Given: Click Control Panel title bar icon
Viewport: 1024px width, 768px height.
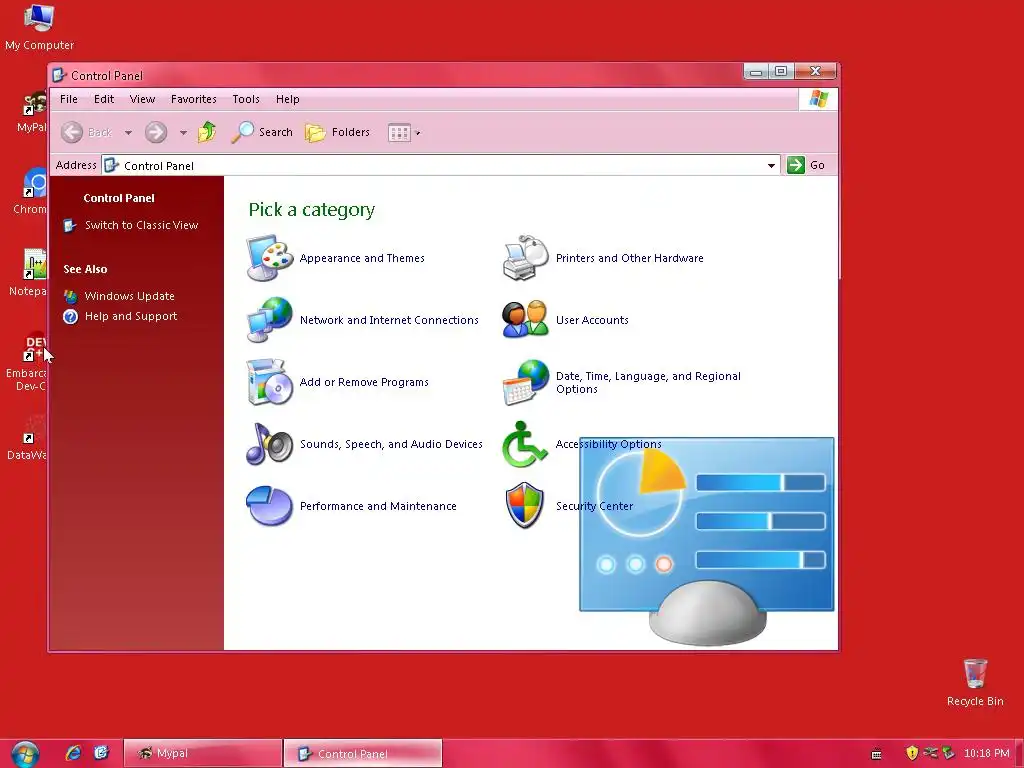Looking at the screenshot, I should (59, 75).
